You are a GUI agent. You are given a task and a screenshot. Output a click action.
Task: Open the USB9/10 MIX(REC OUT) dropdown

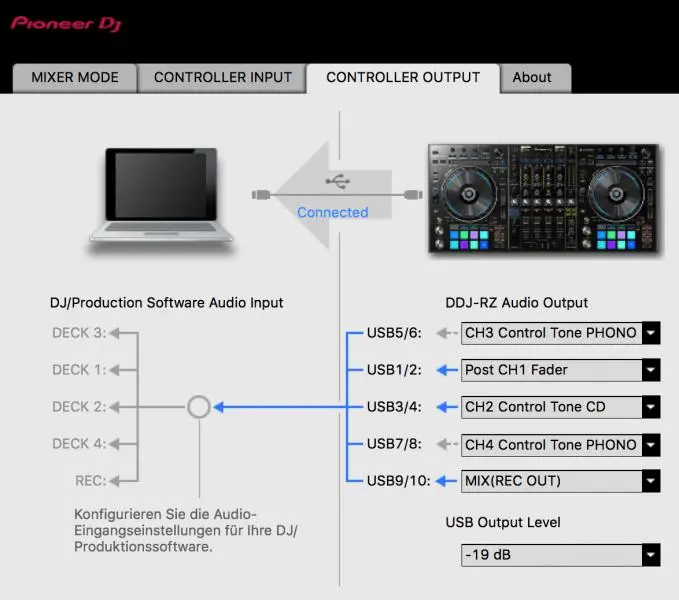560,481
